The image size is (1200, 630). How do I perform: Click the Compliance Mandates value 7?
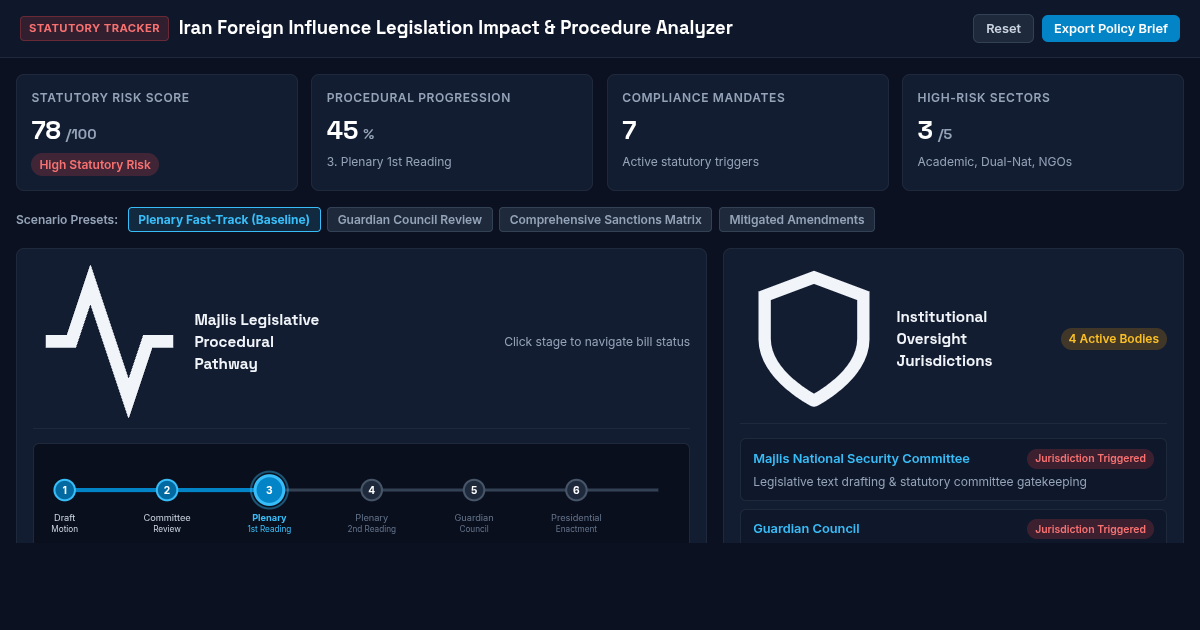pos(629,130)
